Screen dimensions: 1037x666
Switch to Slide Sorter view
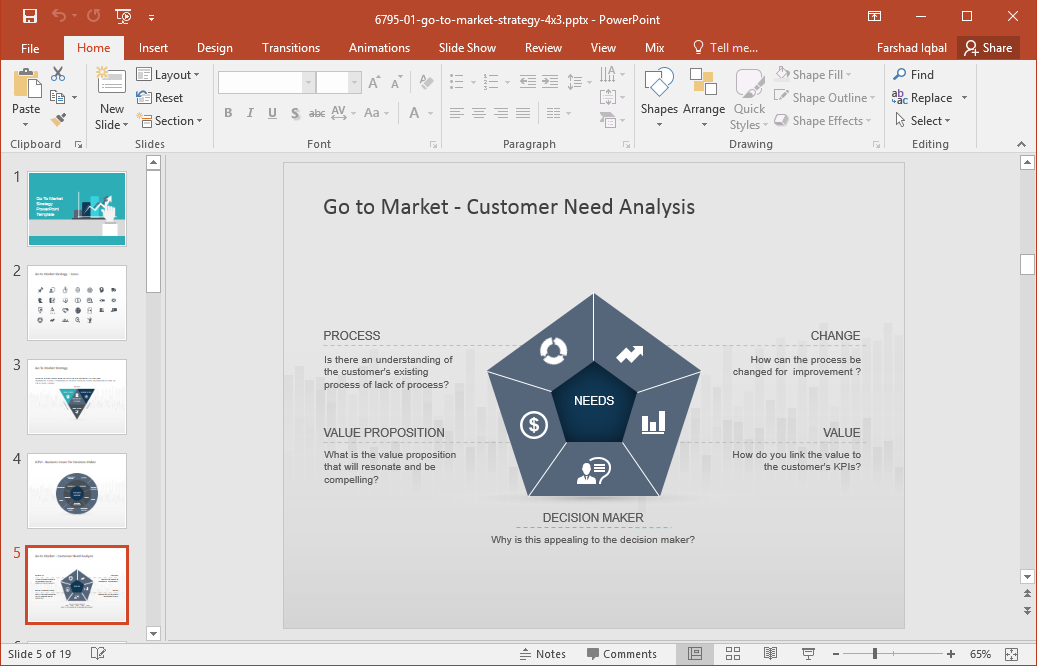(x=732, y=654)
